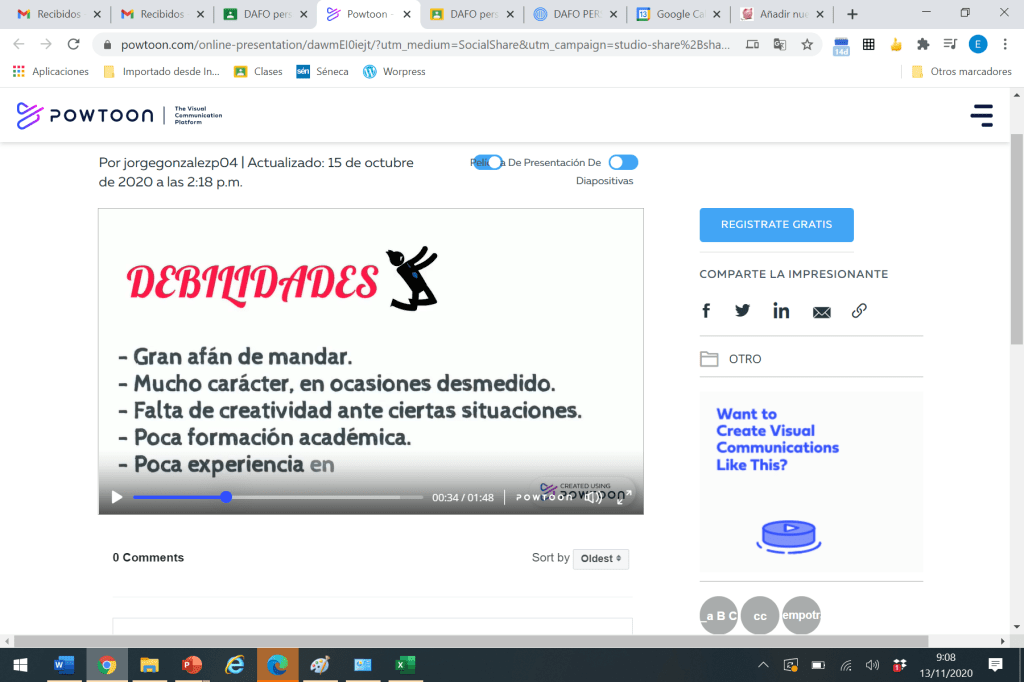Open Microsoft Word from the taskbar

[63, 664]
